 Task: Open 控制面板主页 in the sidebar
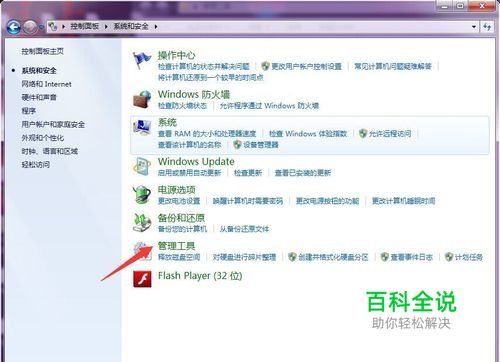(x=43, y=51)
